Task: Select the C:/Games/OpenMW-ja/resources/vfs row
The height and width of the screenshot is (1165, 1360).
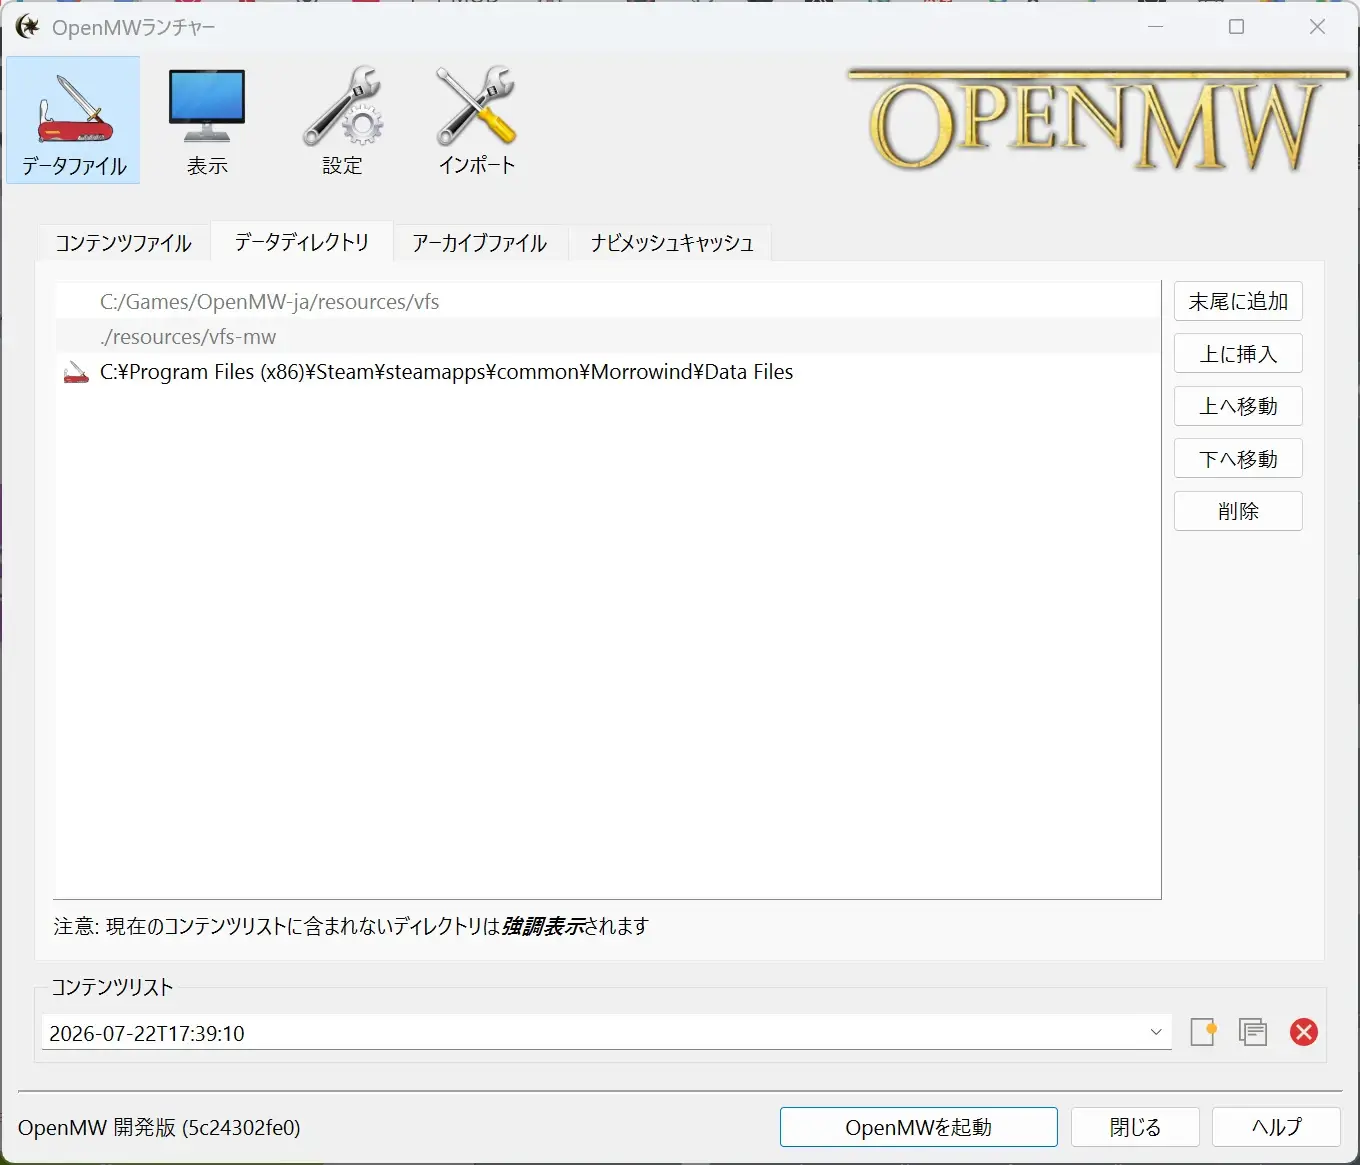Action: (608, 302)
